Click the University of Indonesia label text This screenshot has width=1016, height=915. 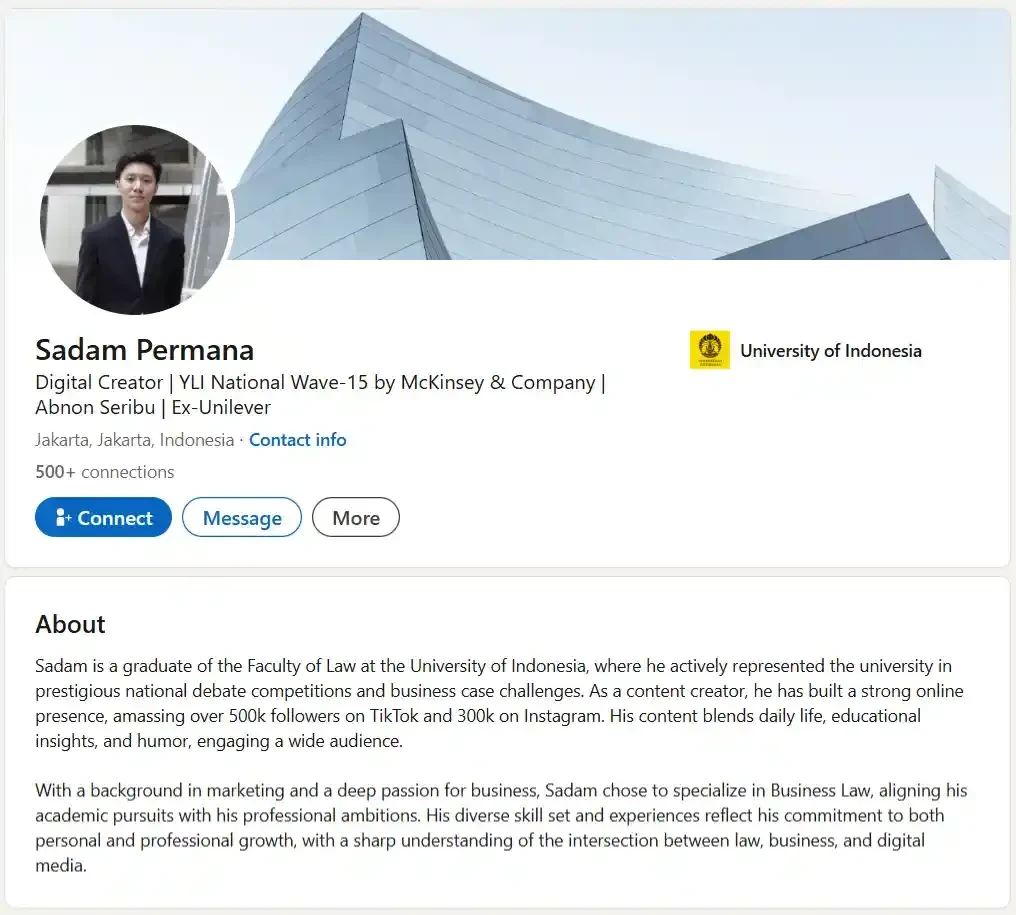pyautogui.click(x=830, y=350)
